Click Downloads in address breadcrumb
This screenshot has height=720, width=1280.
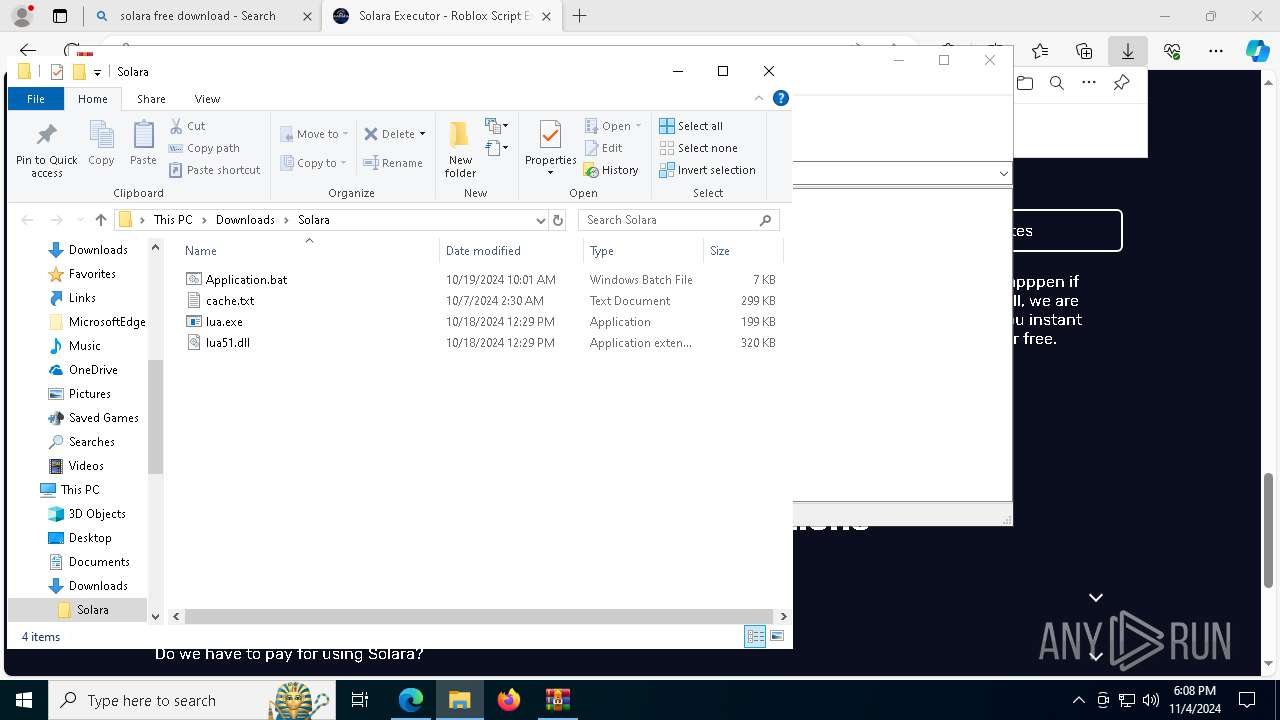[x=245, y=220]
